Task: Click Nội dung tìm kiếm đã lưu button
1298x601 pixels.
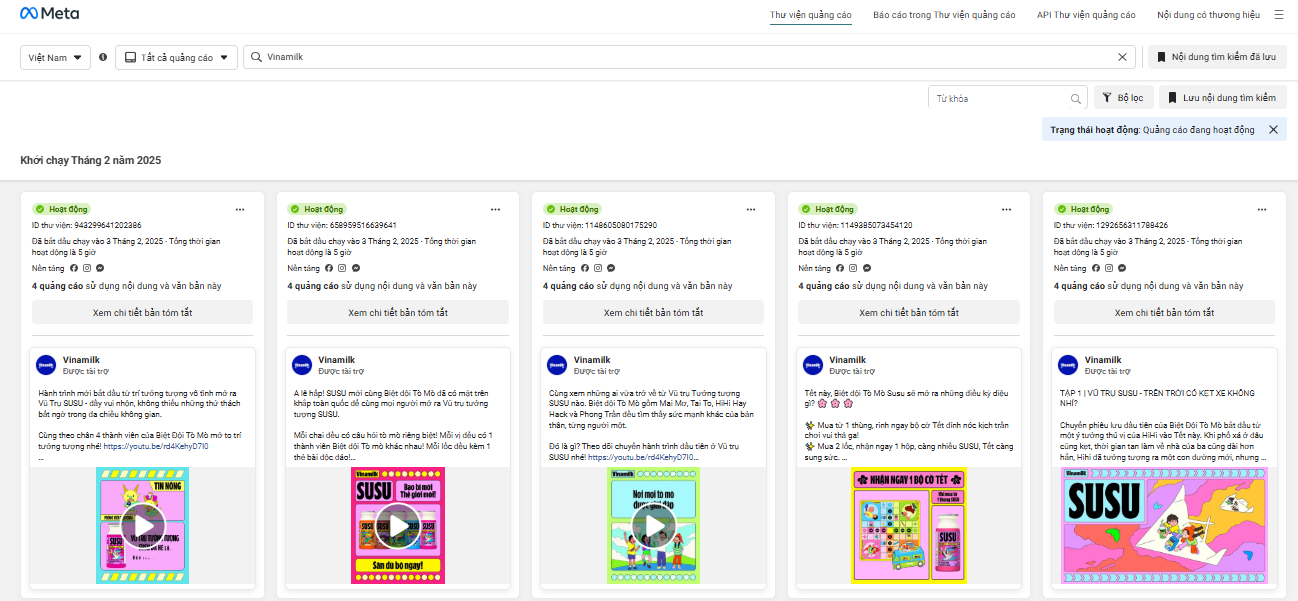Action: [1216, 57]
